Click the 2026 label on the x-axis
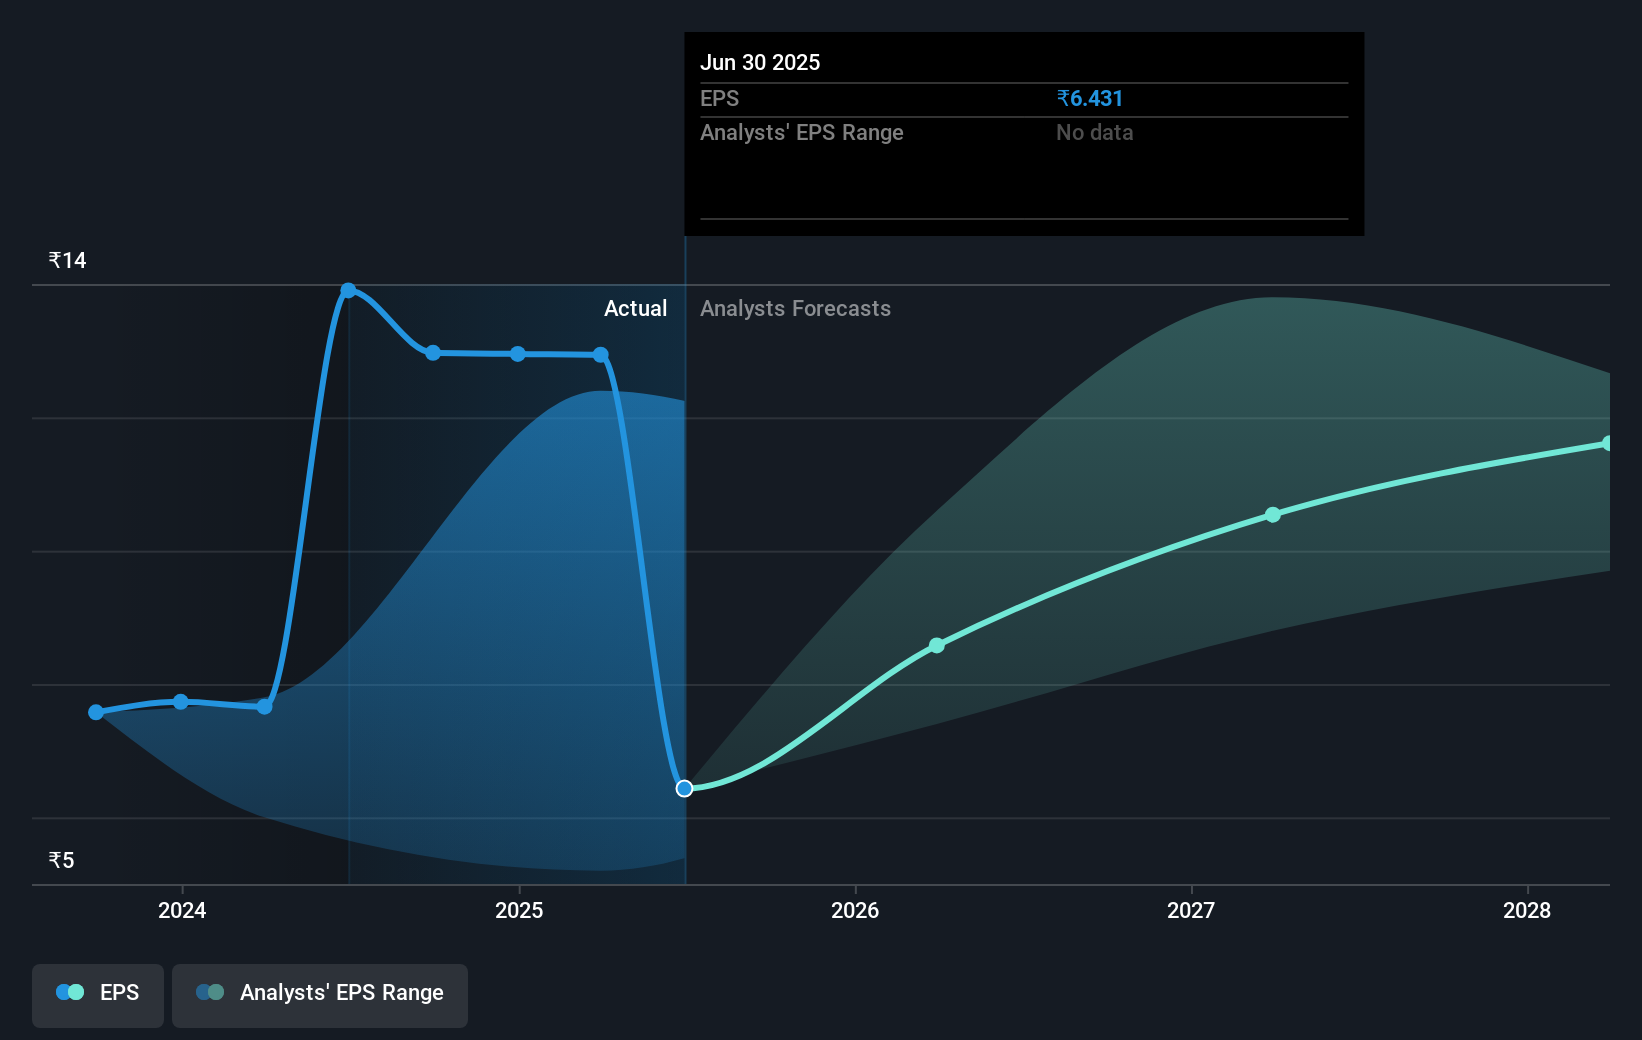This screenshot has height=1040, width=1642. point(855,911)
